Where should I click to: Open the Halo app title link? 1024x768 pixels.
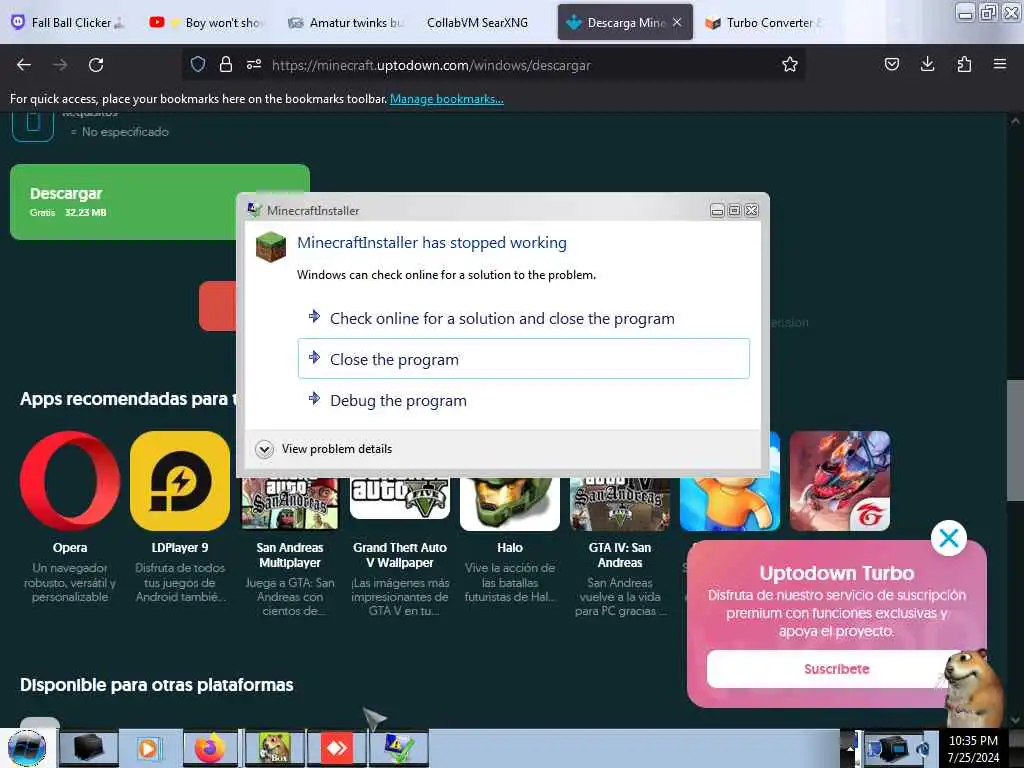[x=509, y=547]
